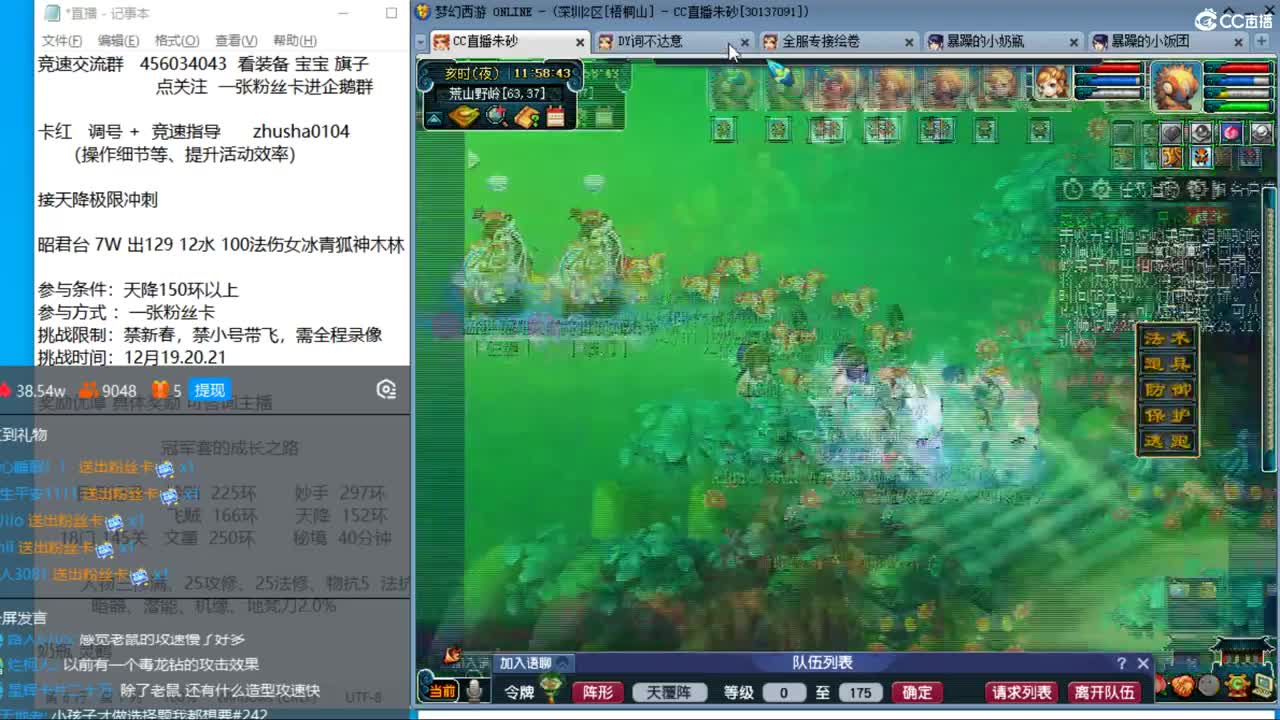Click the 保护 protect battle command

pos(1167,415)
